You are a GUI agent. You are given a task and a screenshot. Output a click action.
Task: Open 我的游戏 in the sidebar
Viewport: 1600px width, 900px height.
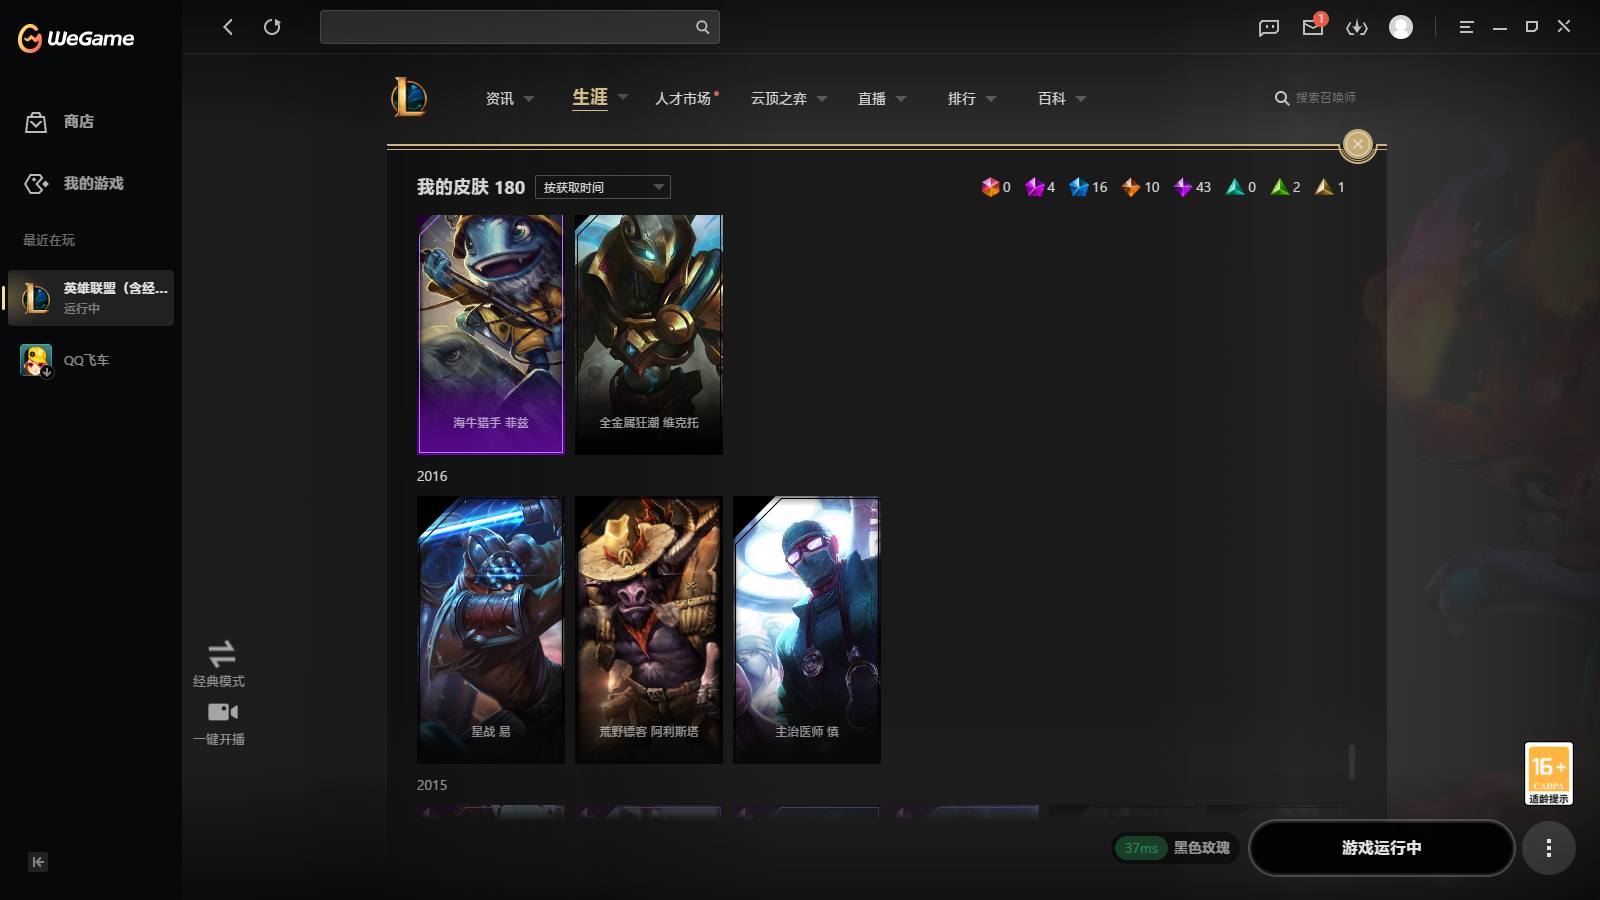pyautogui.click(x=75, y=184)
